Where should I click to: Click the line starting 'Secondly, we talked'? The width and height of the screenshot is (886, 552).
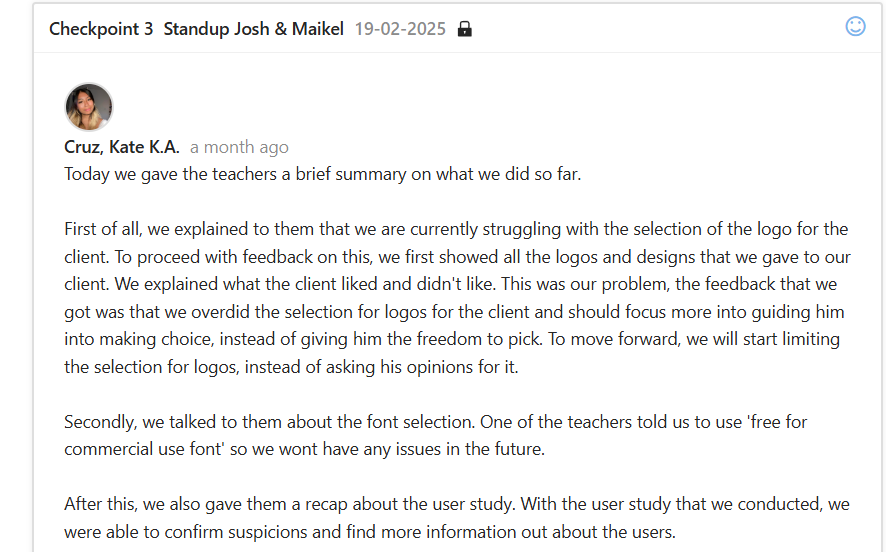point(435,422)
